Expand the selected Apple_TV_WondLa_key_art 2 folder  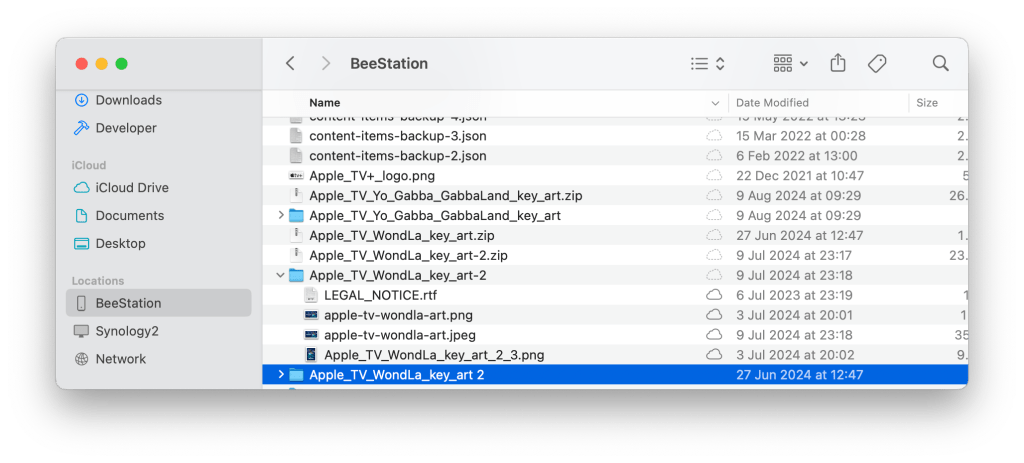pyautogui.click(x=281, y=375)
